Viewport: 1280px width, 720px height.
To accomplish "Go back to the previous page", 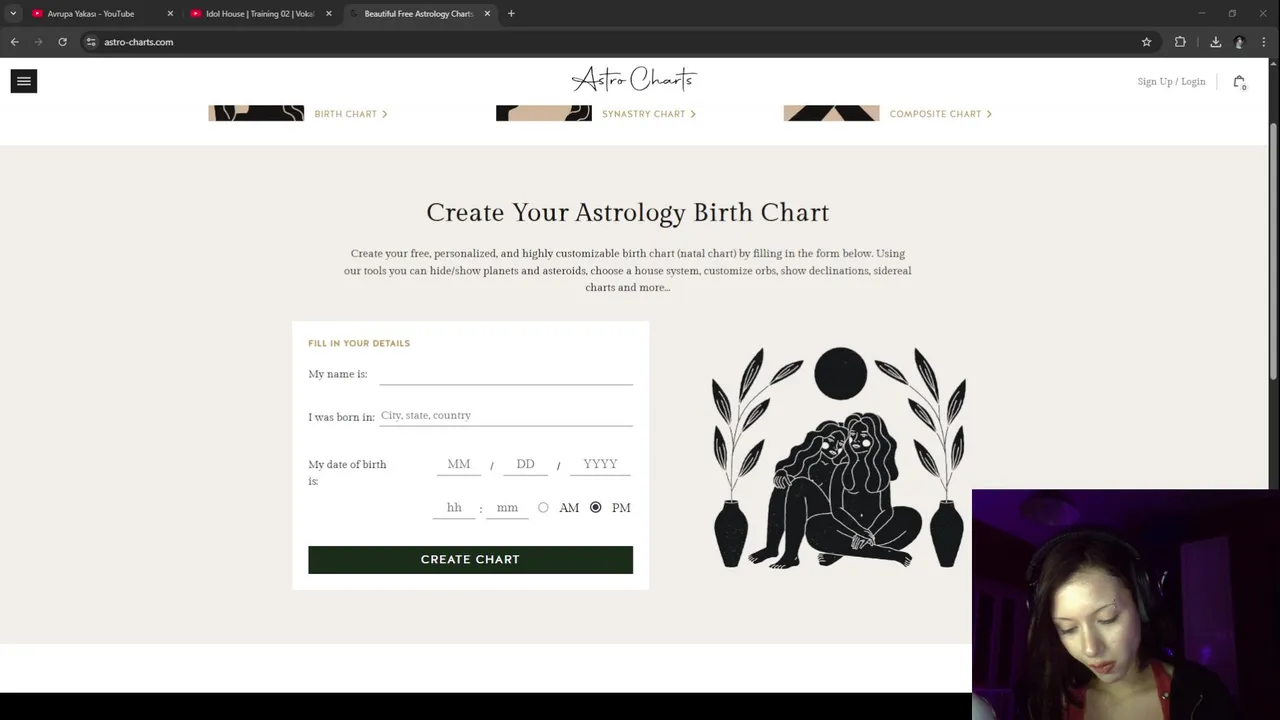I will [15, 42].
